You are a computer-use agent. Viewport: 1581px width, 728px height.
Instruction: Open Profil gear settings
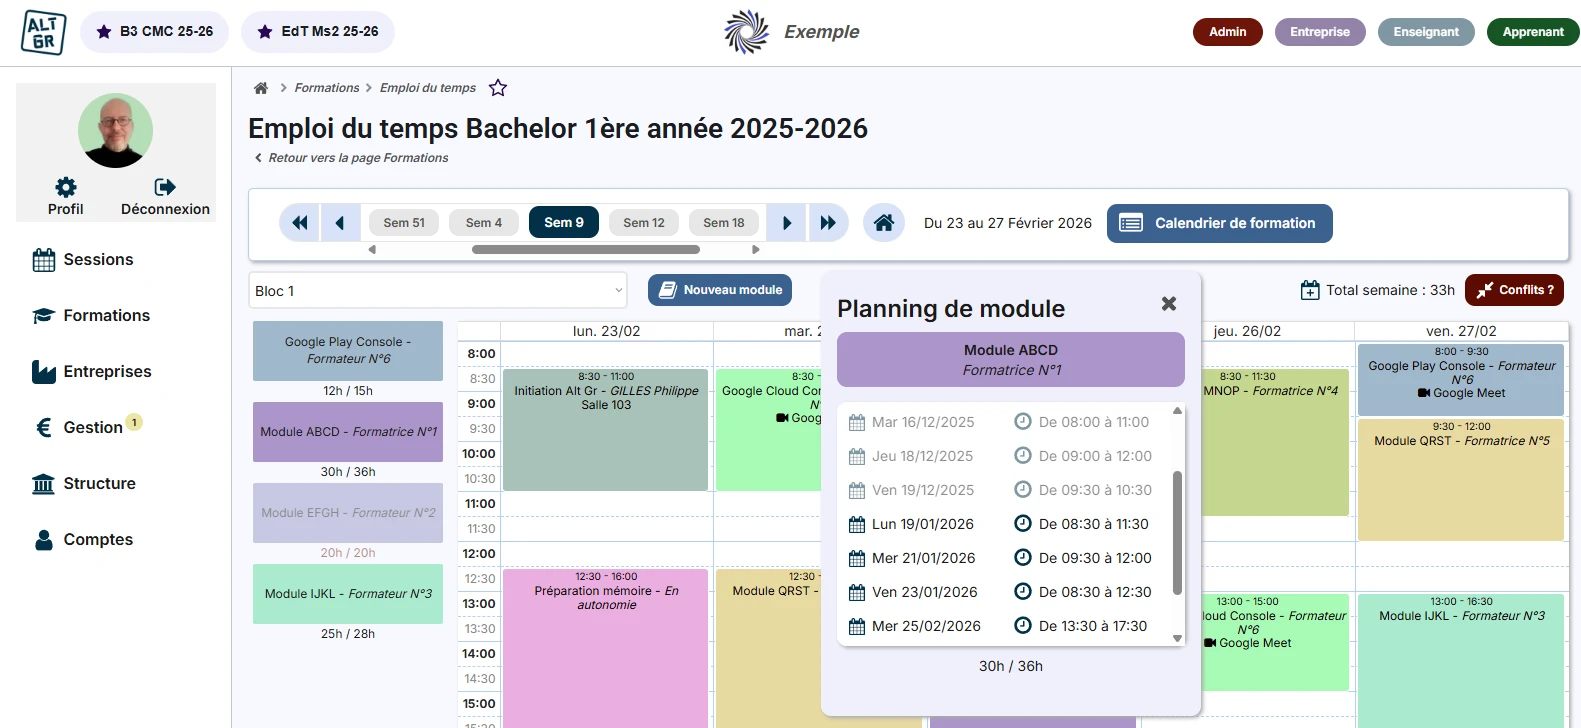click(x=66, y=188)
